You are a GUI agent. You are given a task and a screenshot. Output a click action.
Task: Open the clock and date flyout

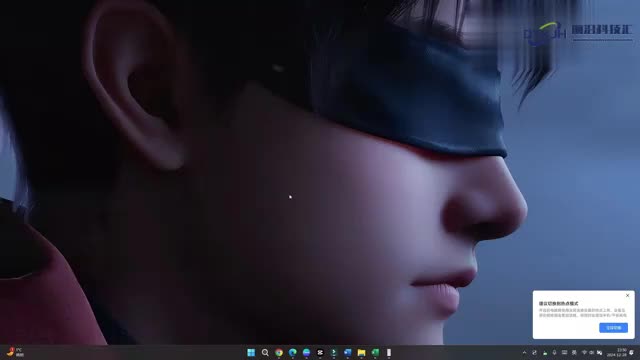pyautogui.click(x=617, y=353)
